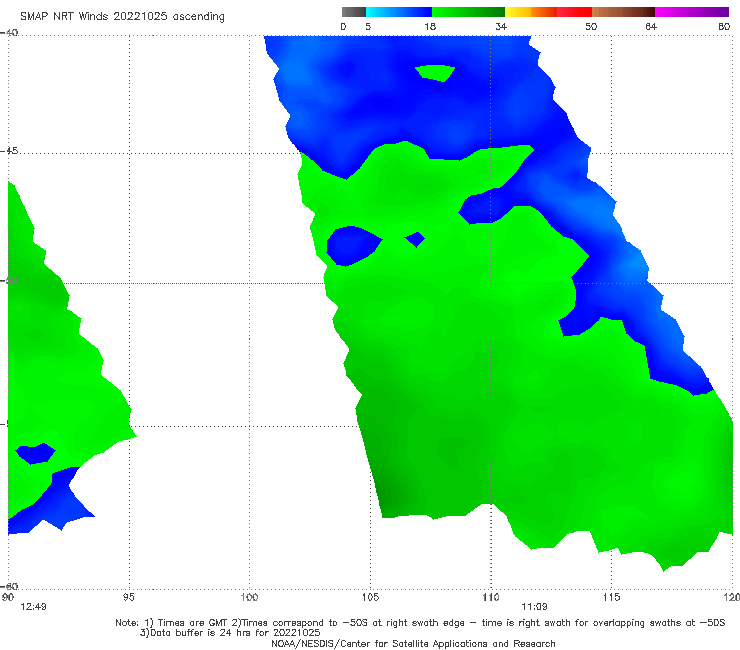Click the 'Note: 1) Times are GMT' line
The image size is (740, 650).
coord(420,623)
